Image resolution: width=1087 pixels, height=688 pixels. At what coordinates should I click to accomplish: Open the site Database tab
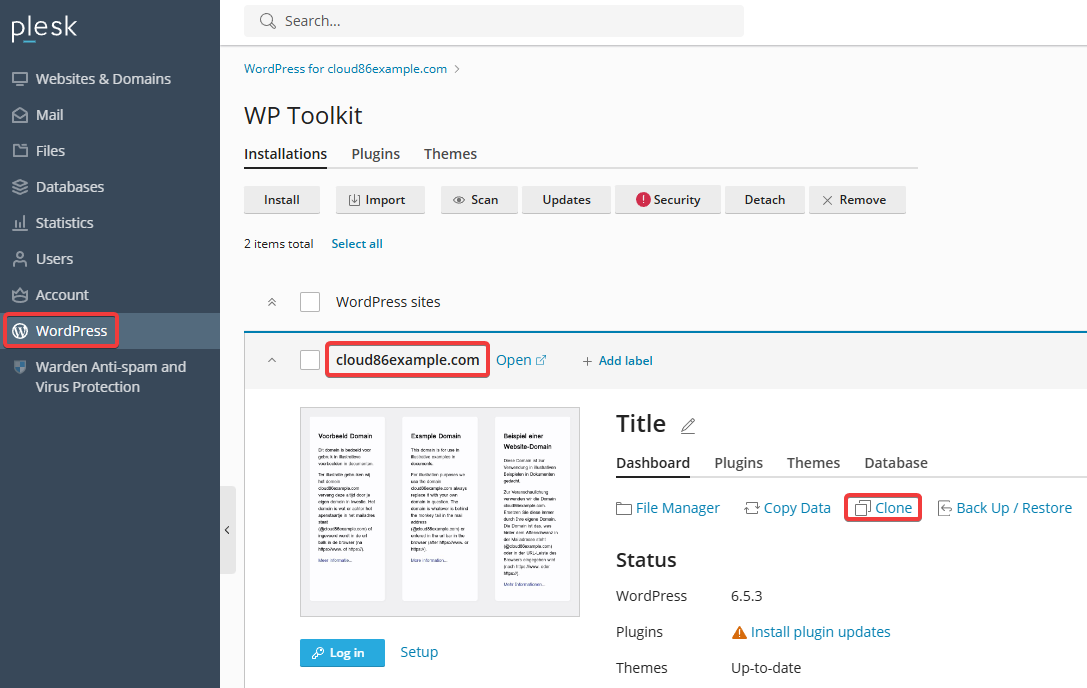[896, 463]
